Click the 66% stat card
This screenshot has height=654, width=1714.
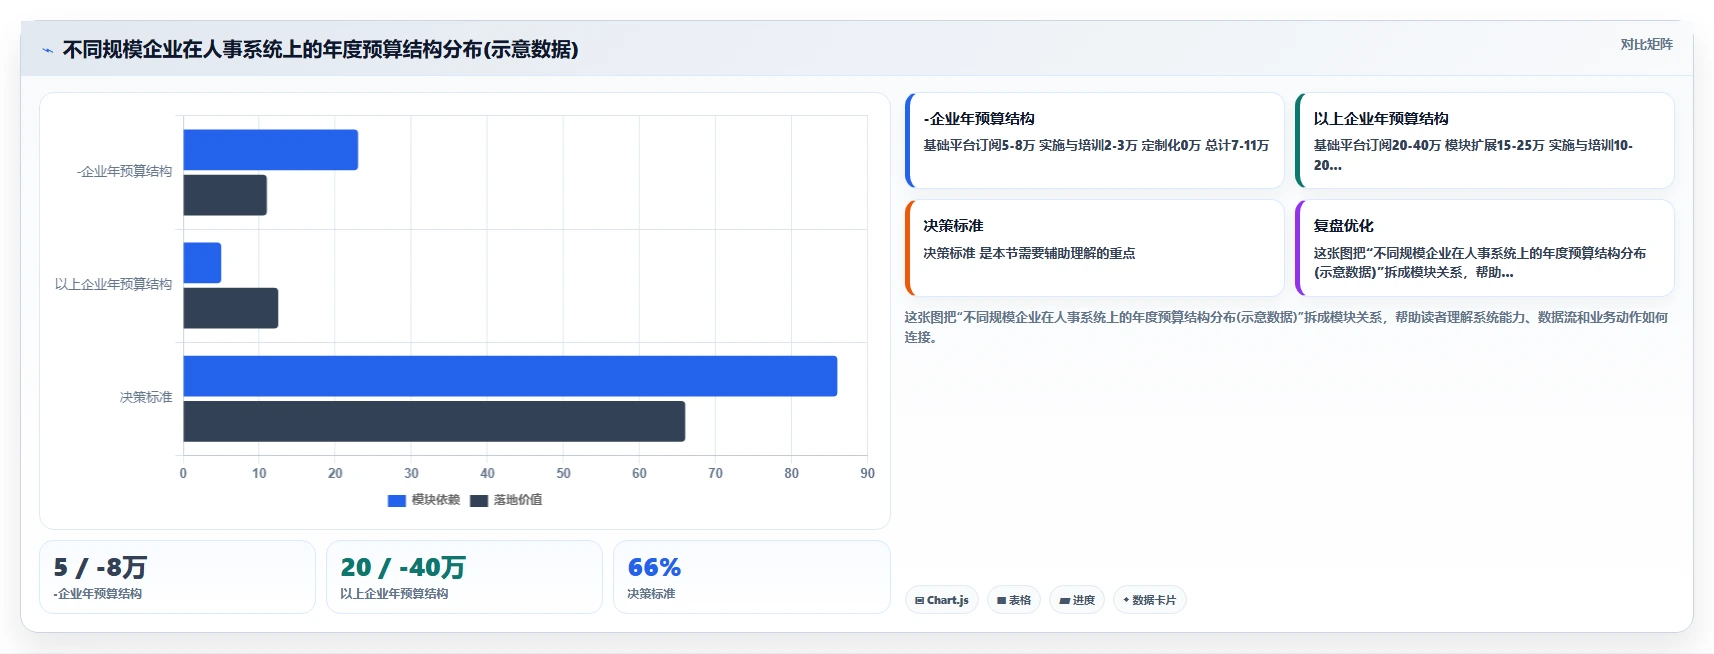coord(751,577)
